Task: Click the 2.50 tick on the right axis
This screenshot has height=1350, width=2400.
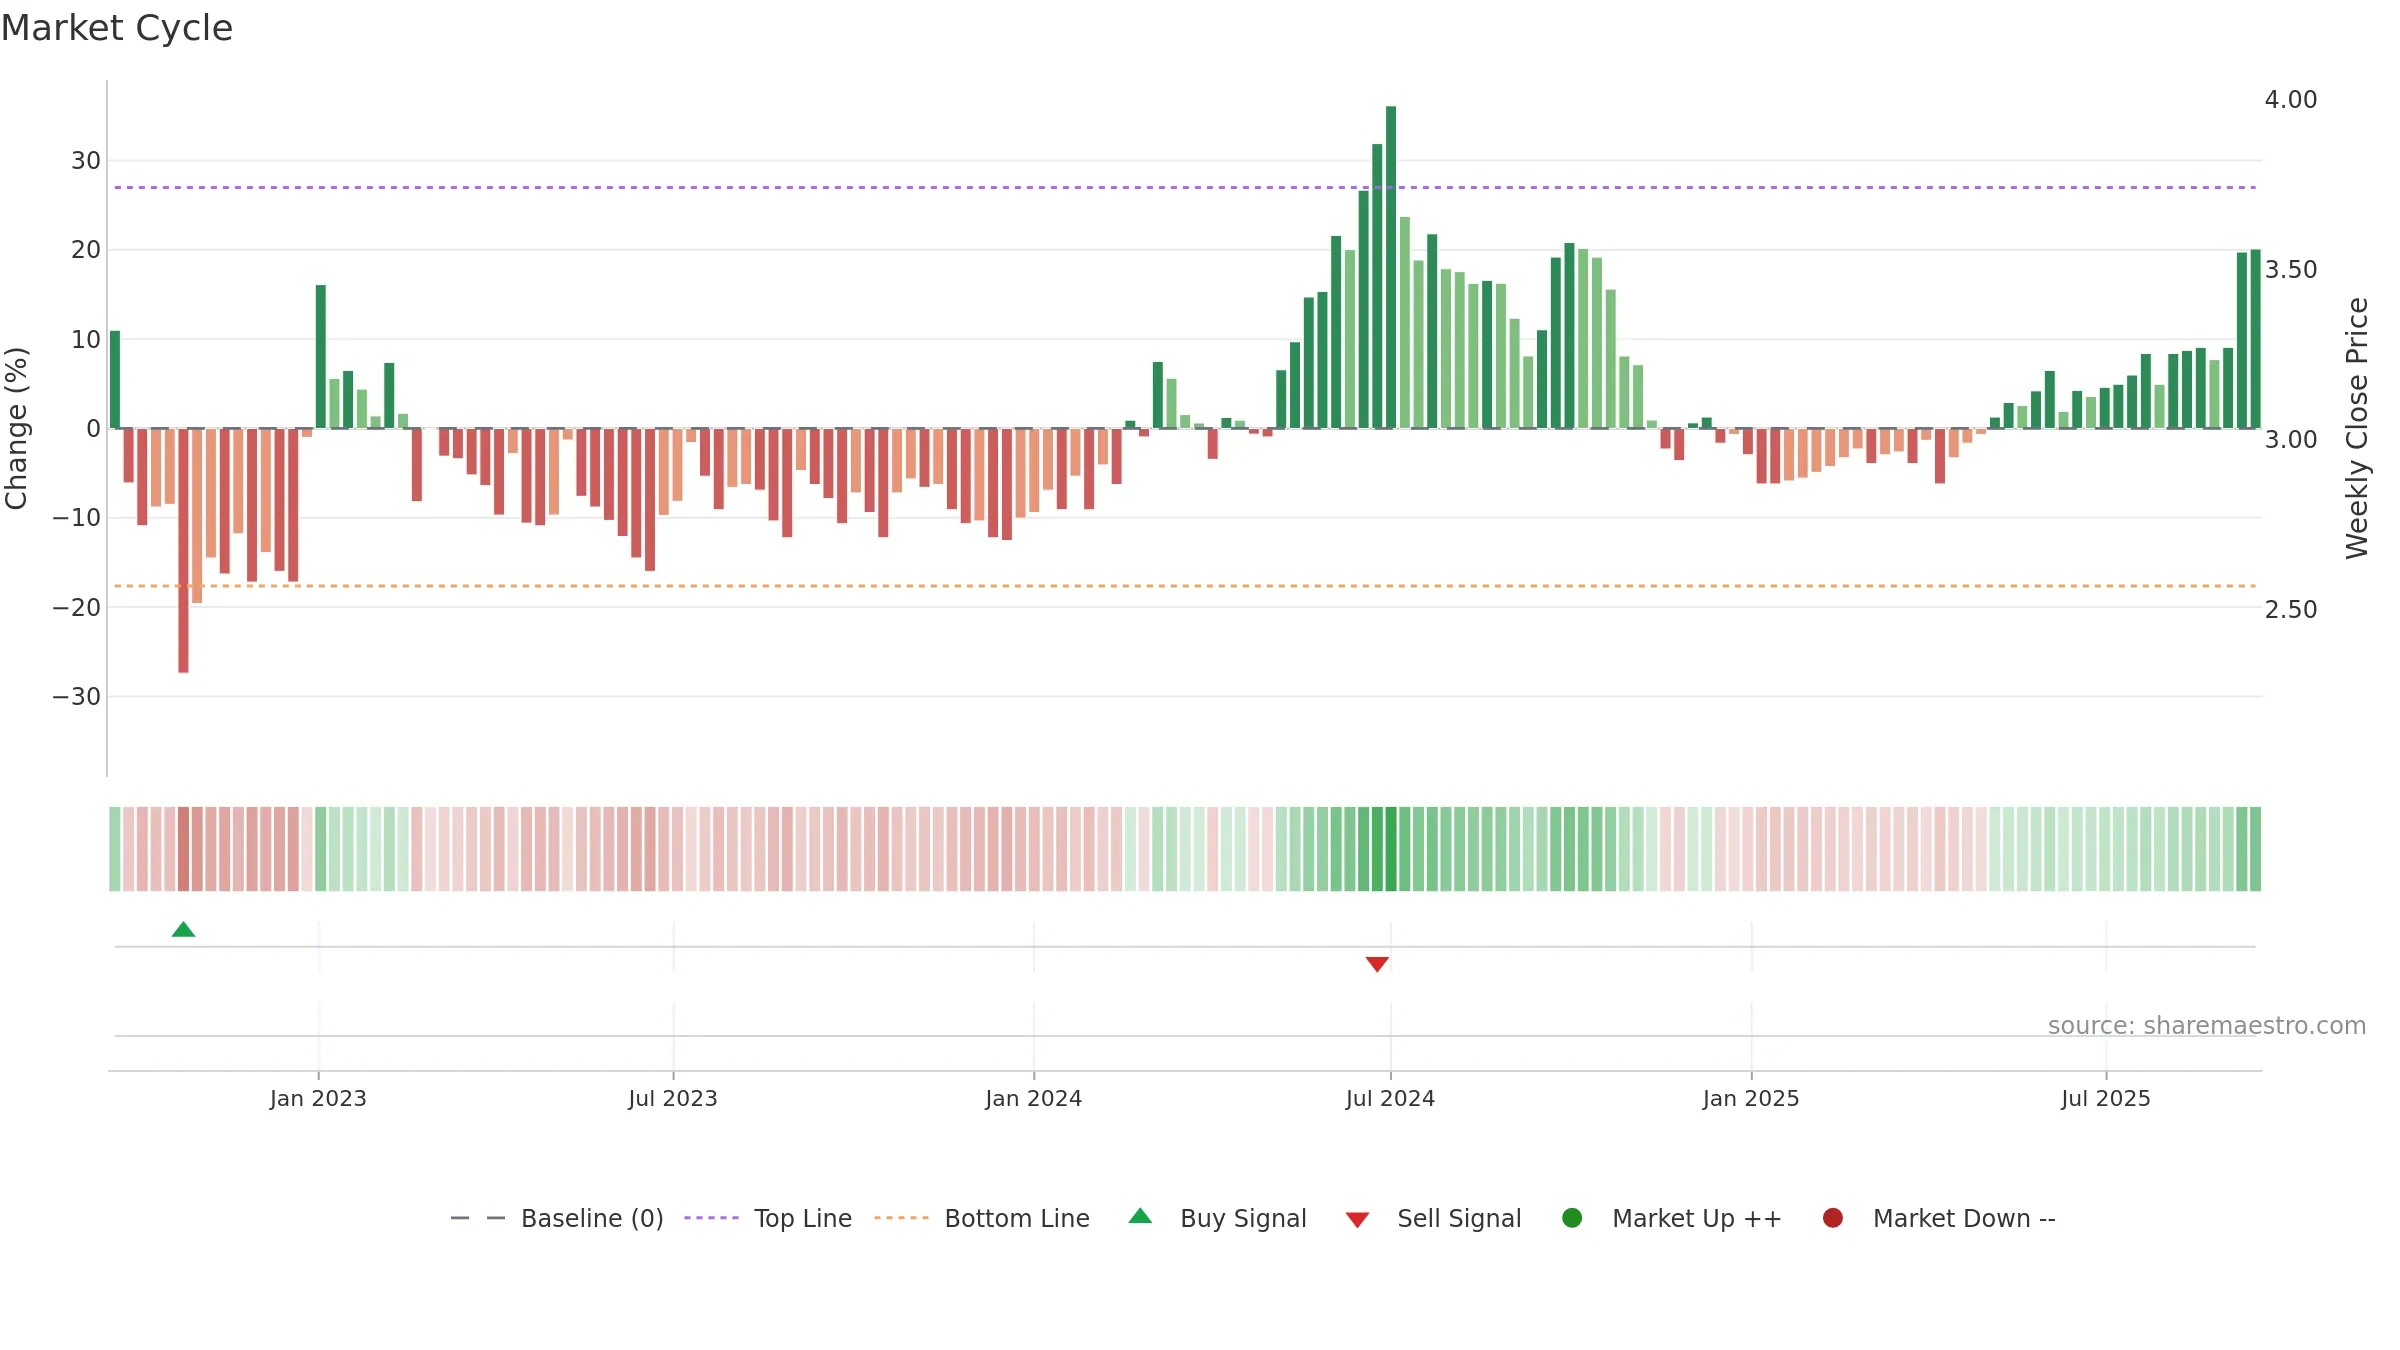Action: point(2291,609)
